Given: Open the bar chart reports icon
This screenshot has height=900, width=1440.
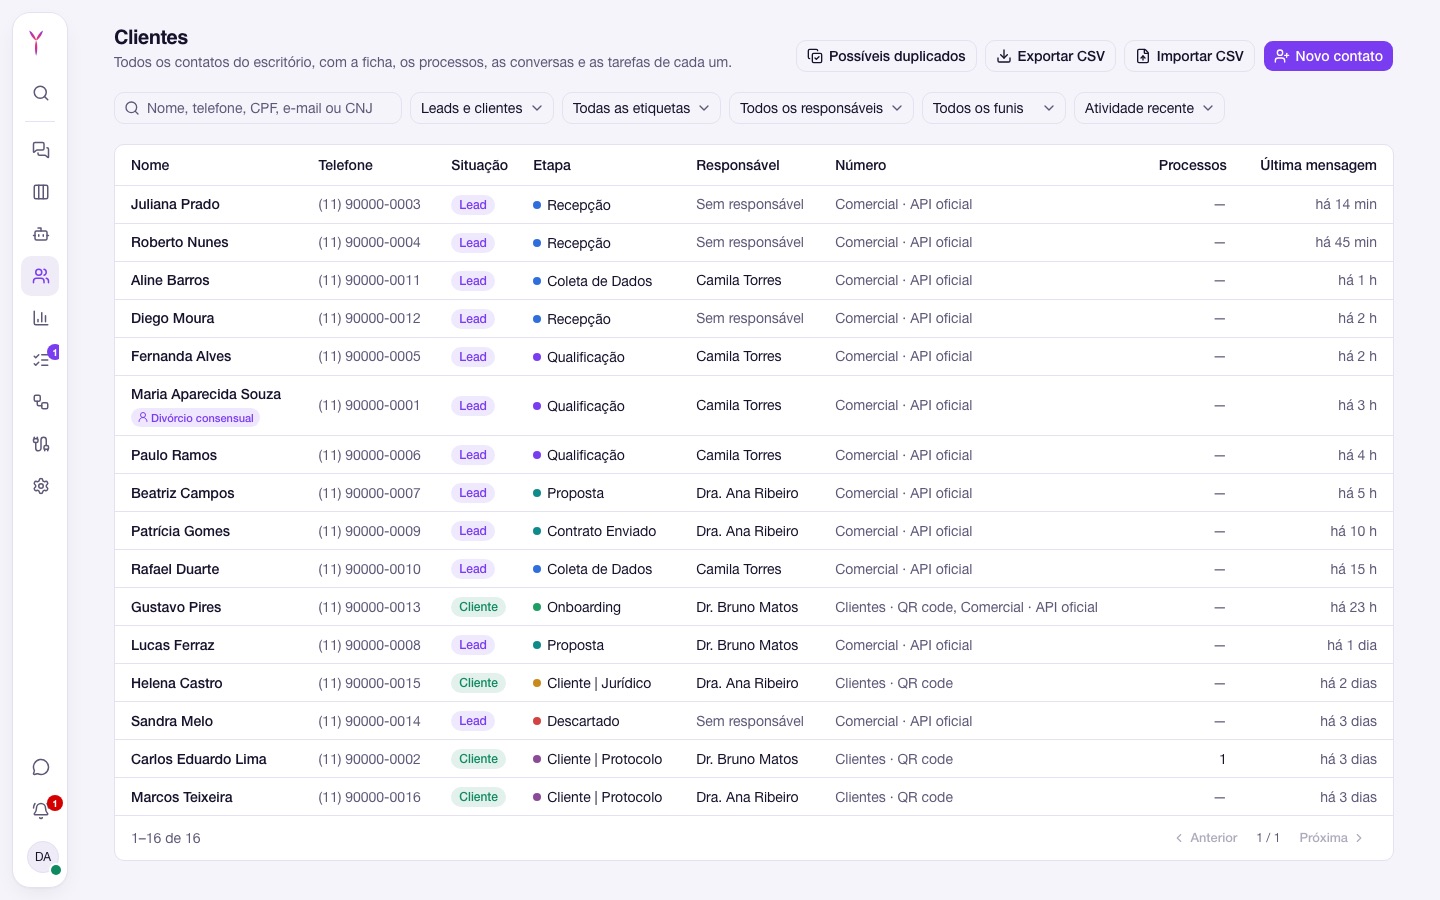Looking at the screenshot, I should [x=41, y=318].
